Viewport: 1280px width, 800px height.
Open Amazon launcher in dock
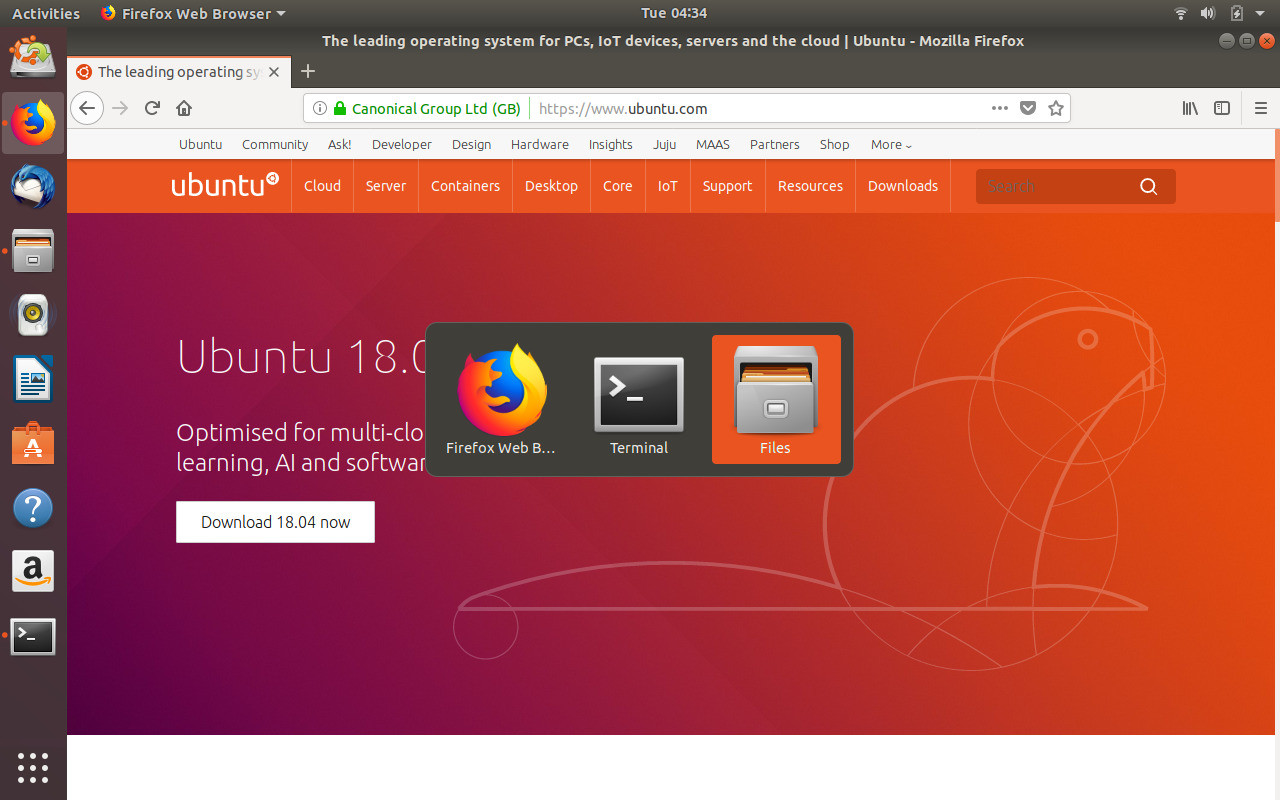[33, 572]
